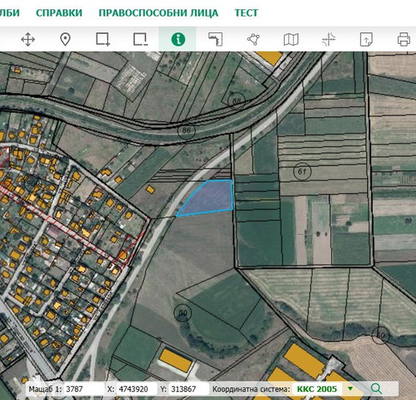Click the scale input showing 3787

coord(84,389)
